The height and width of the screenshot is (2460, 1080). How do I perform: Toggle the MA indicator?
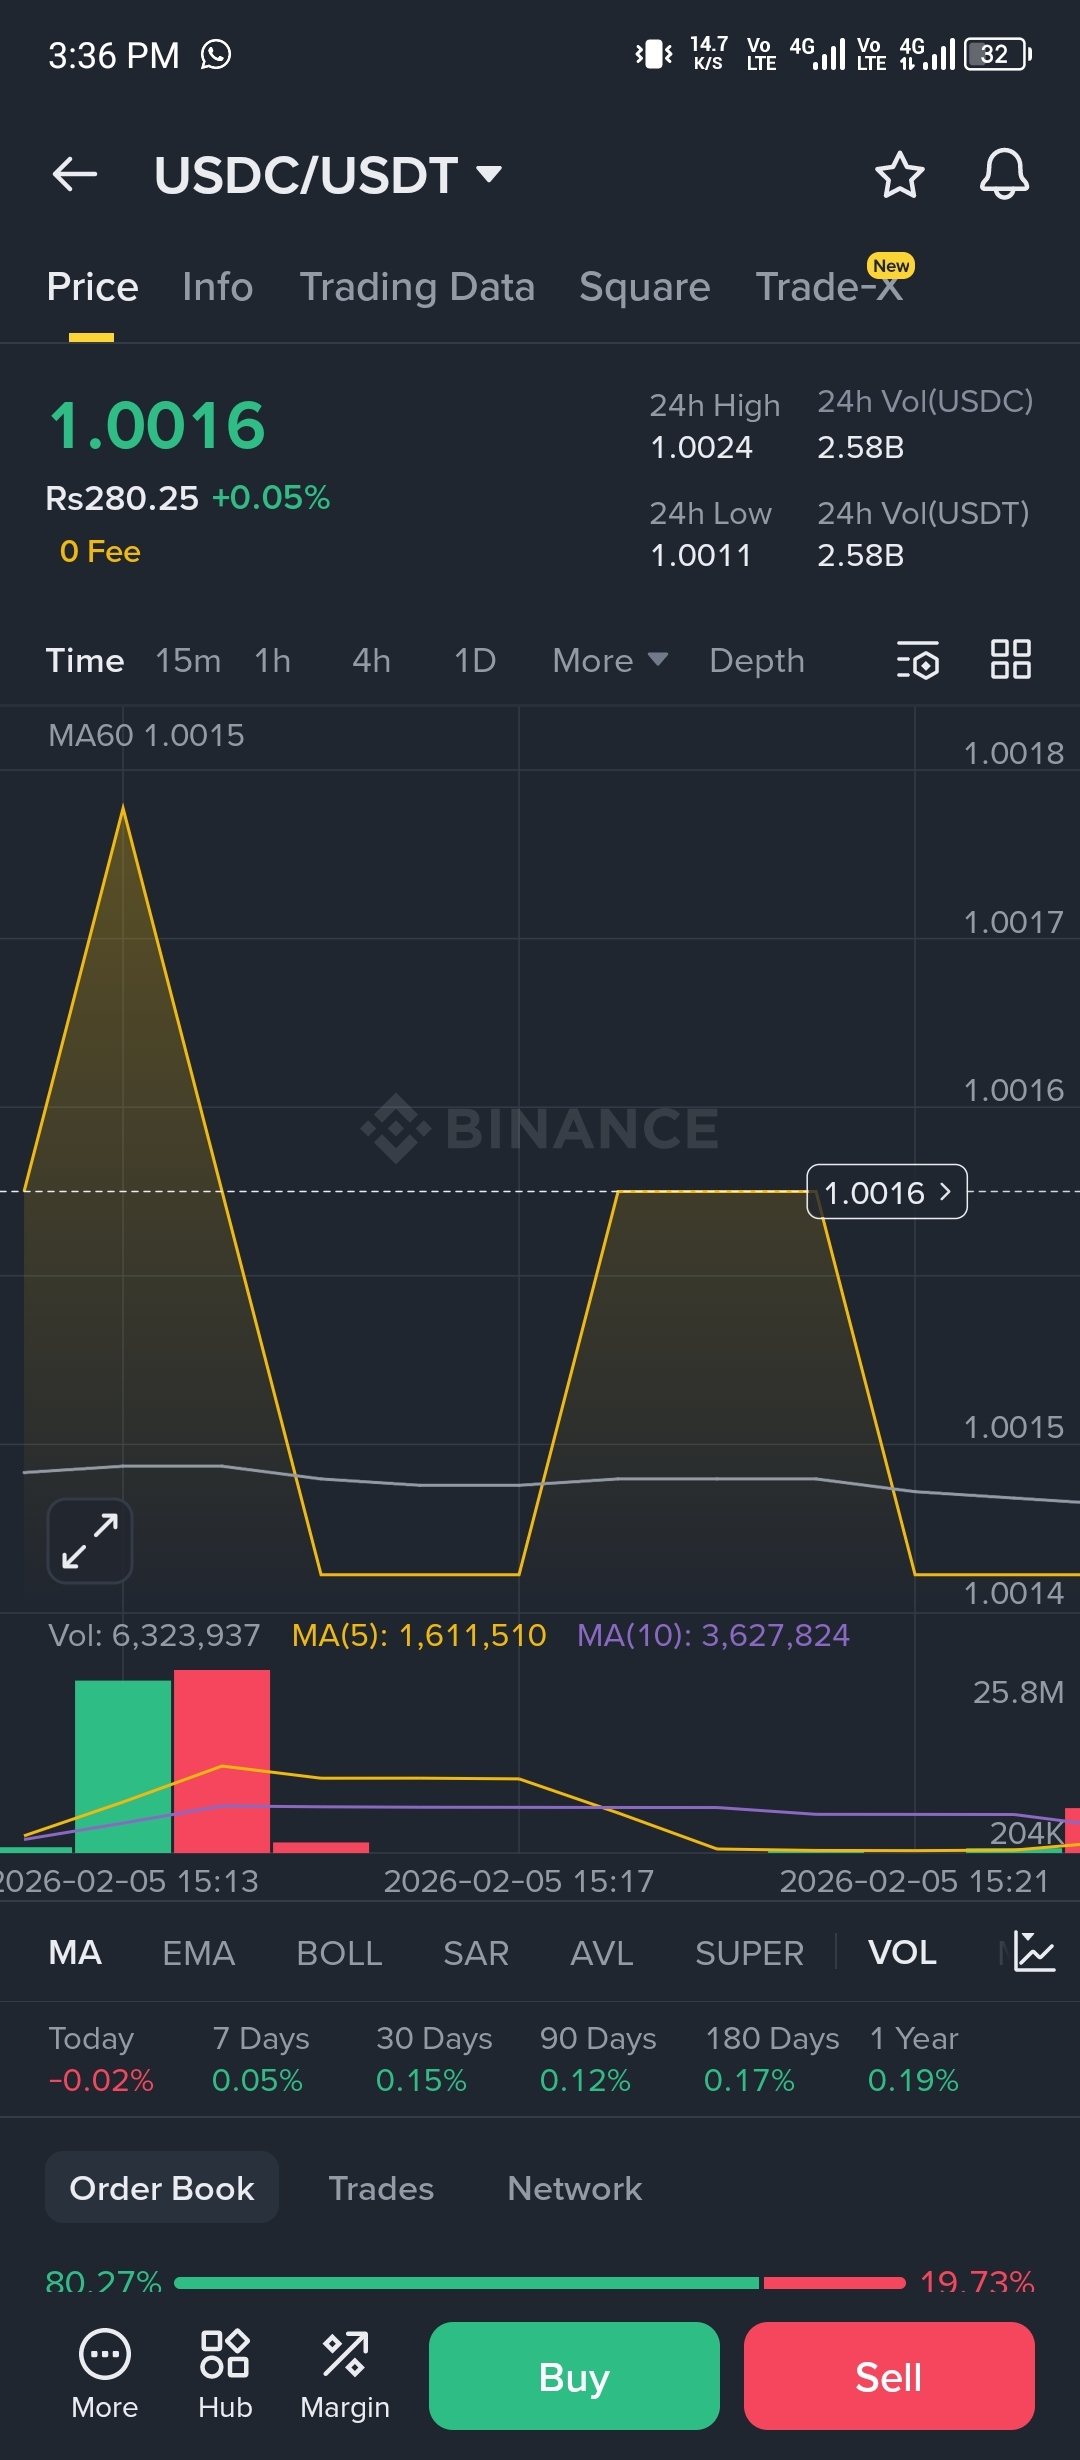(75, 1952)
